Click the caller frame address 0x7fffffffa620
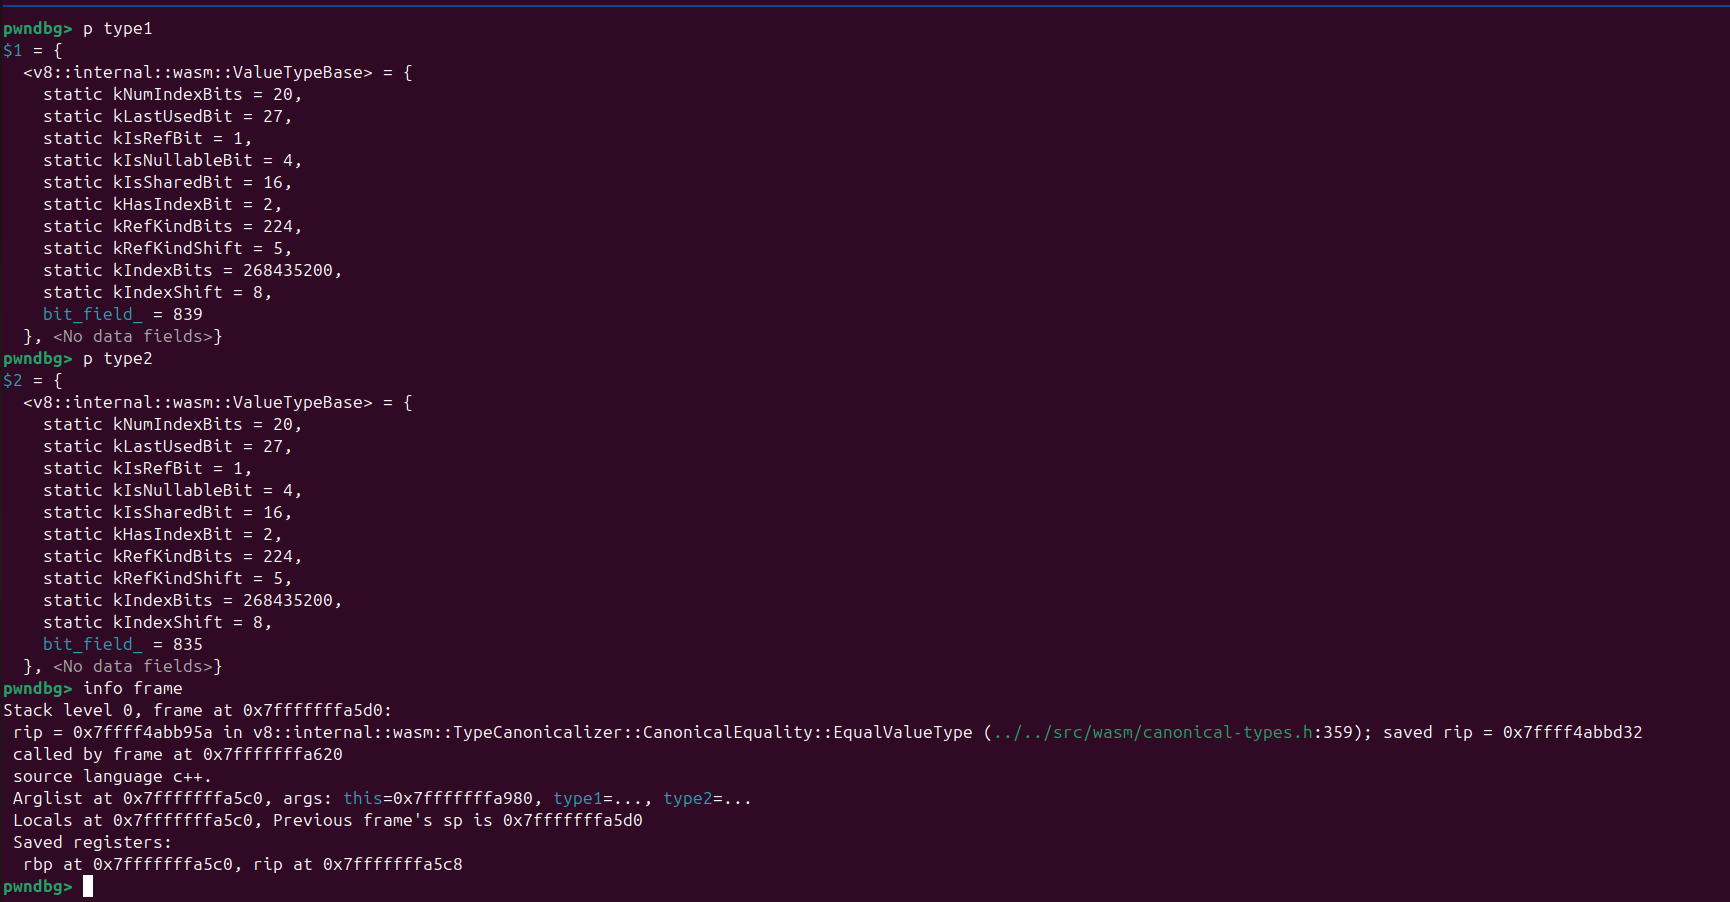The width and height of the screenshot is (1730, 902). click(272, 754)
